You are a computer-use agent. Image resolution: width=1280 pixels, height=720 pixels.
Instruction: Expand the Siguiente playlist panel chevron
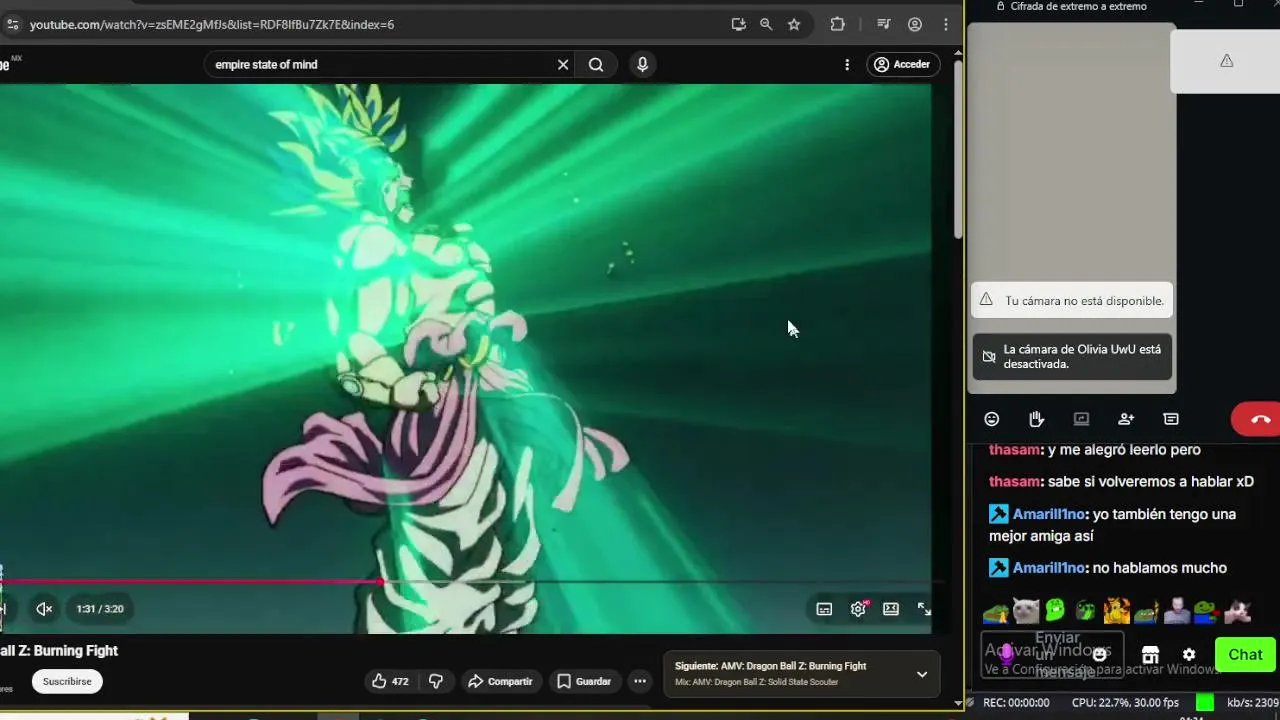click(922, 674)
